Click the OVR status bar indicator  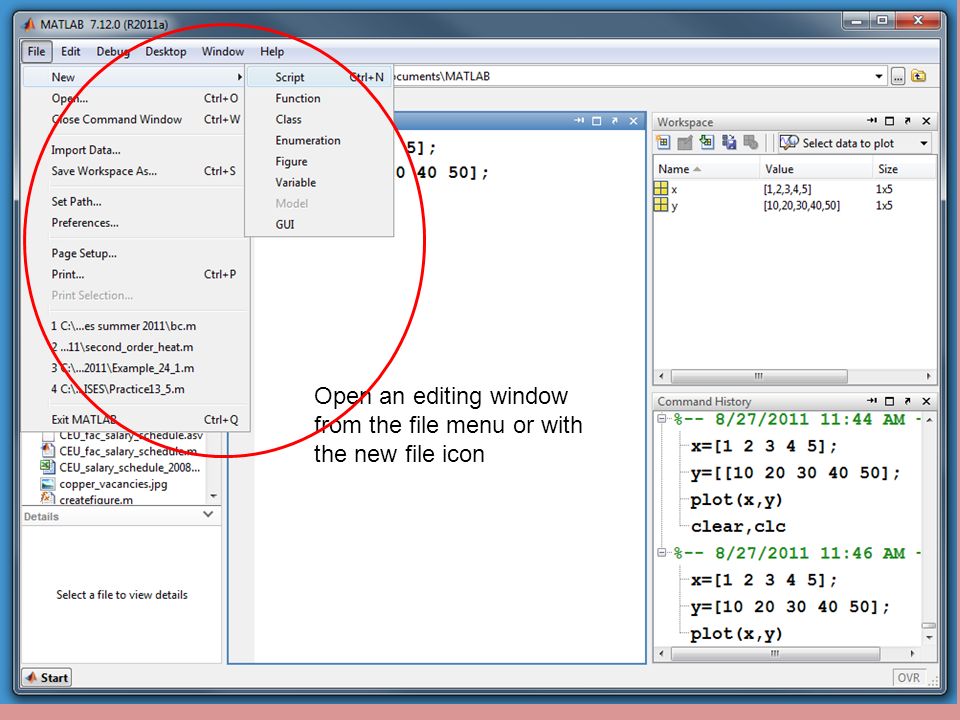909,678
